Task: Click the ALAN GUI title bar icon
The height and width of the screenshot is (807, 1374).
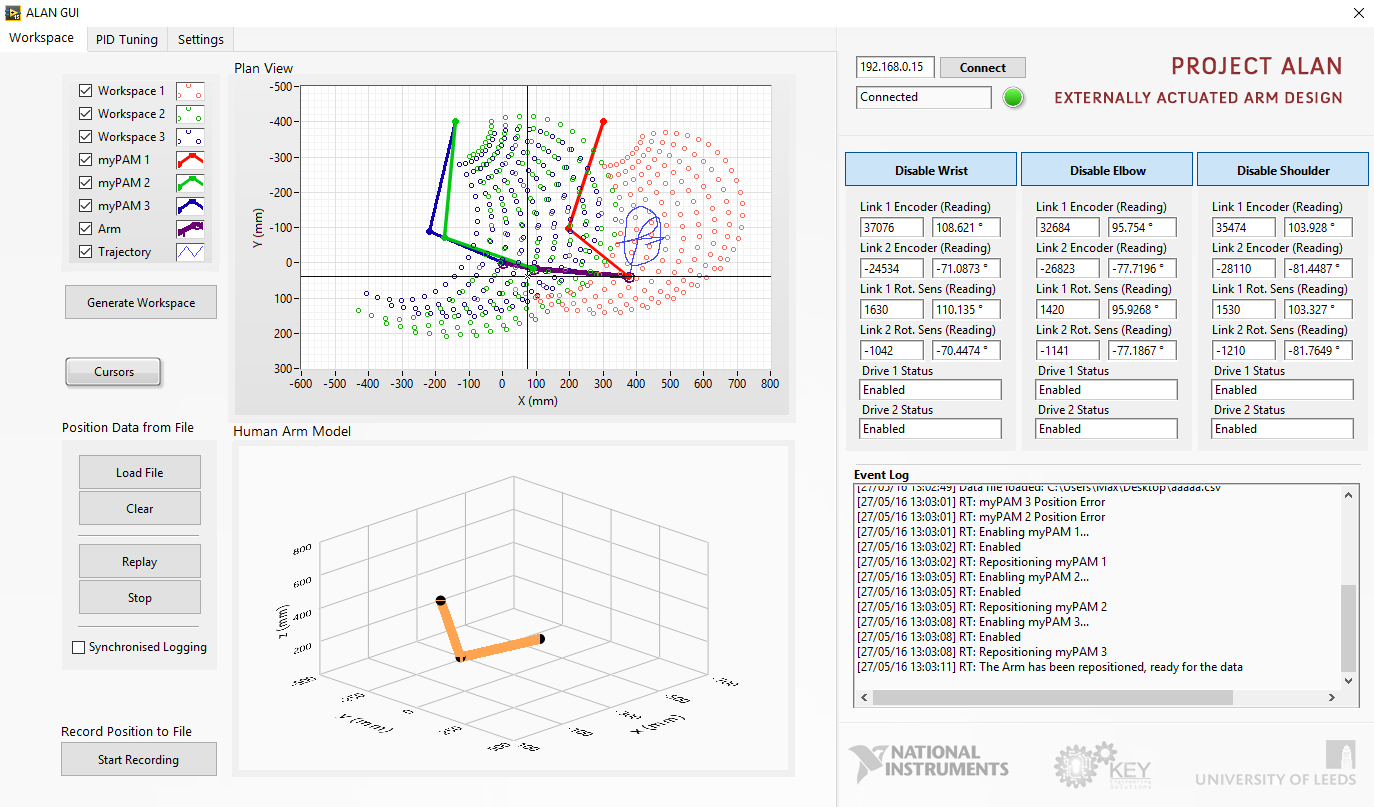Action: pos(11,12)
